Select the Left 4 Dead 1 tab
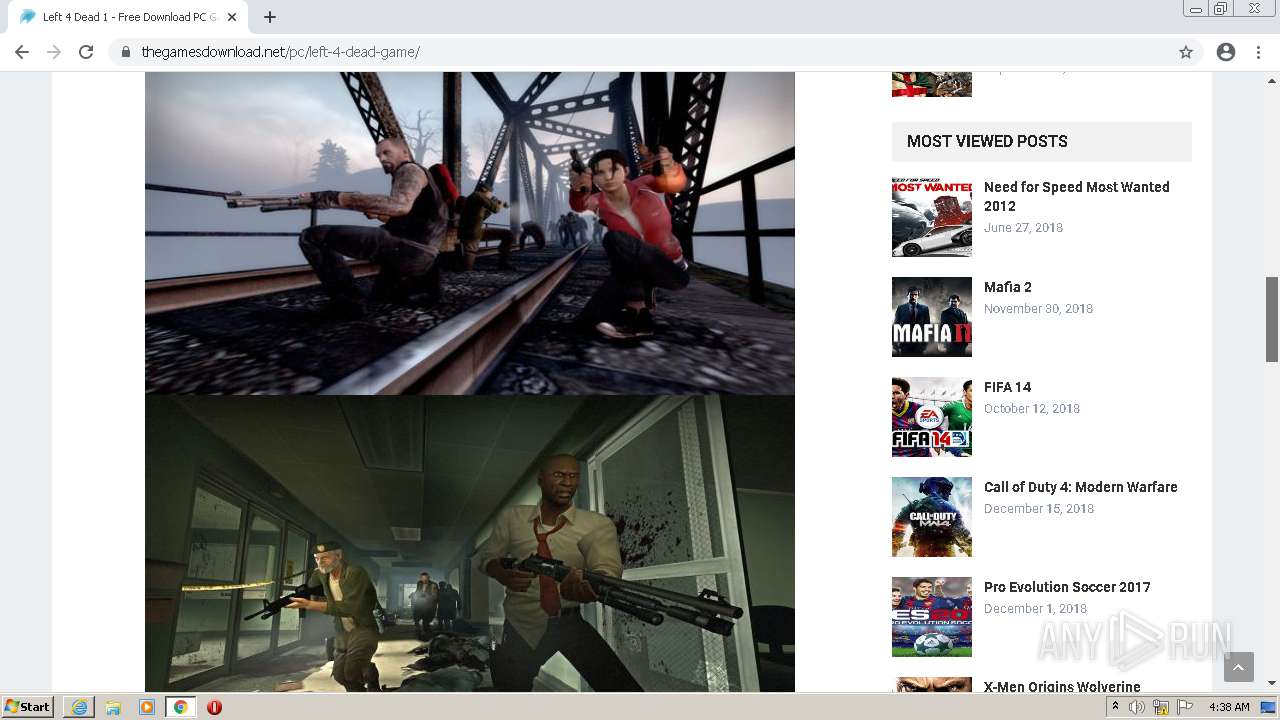1280x720 pixels. click(x=128, y=17)
